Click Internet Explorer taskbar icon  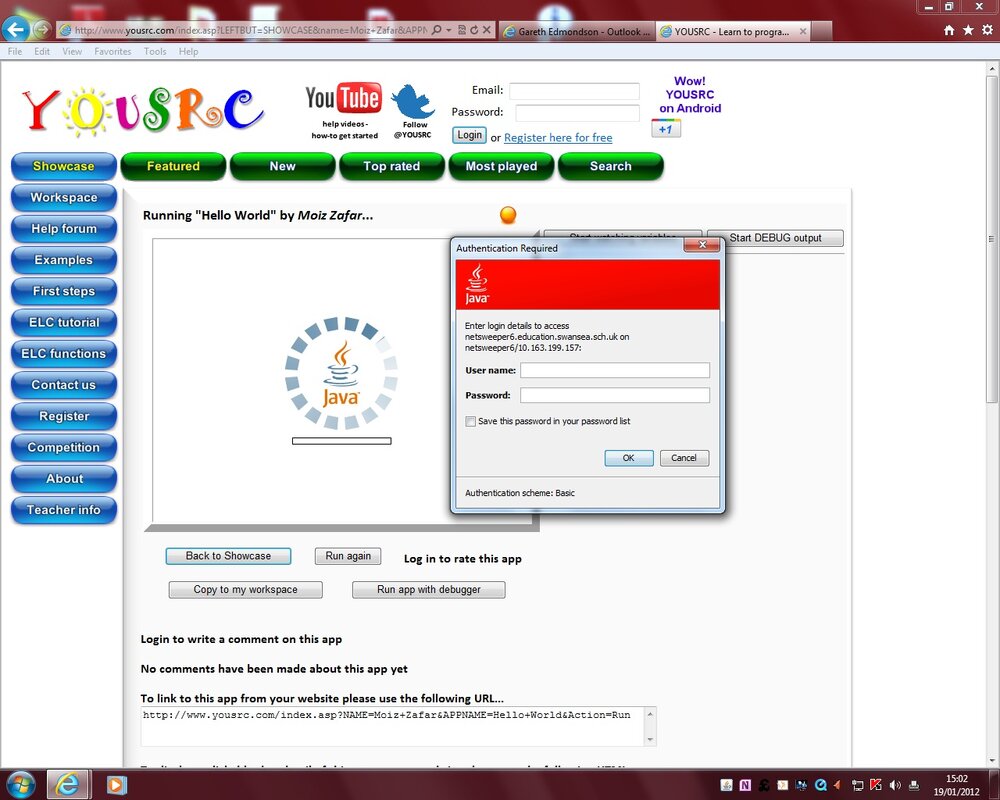[66, 785]
